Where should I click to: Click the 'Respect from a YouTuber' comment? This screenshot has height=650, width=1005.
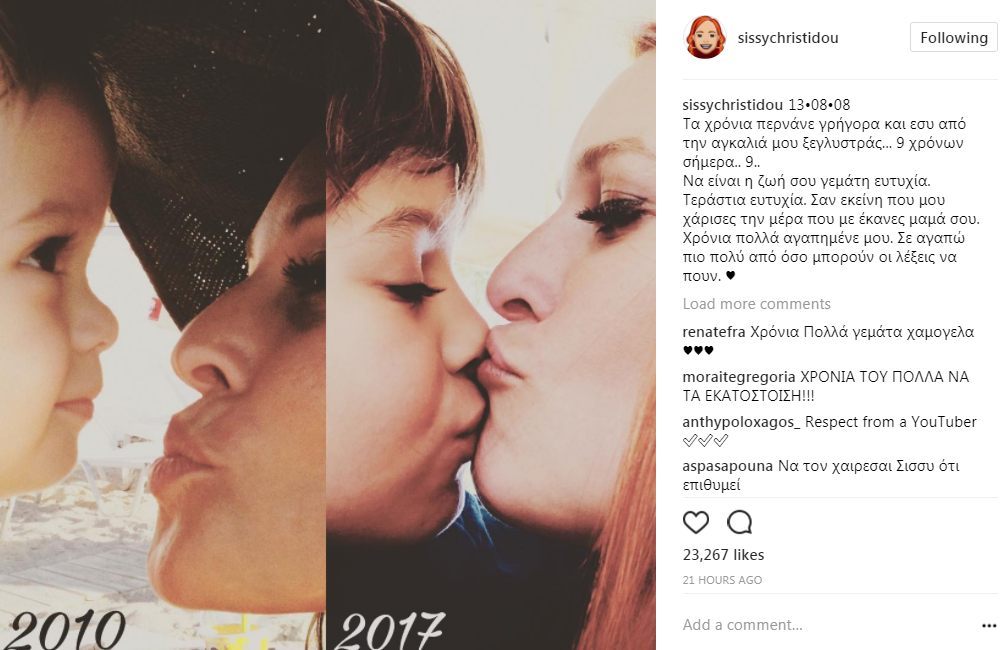[x=891, y=422]
